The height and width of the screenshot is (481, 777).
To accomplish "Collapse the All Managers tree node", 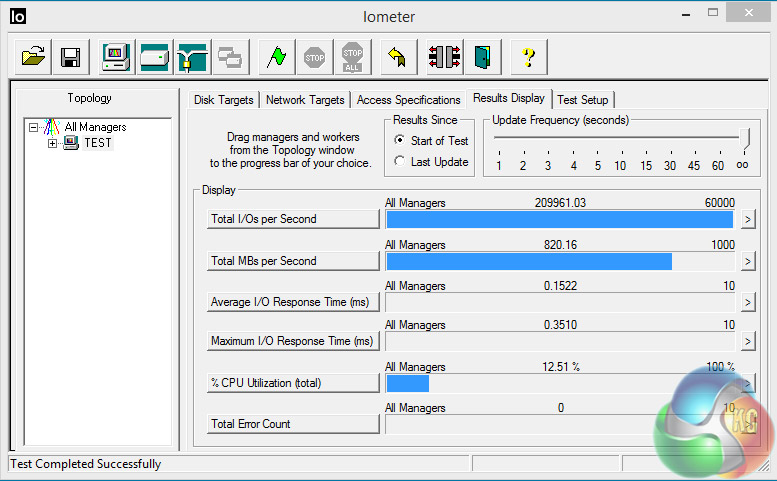I will point(33,127).
